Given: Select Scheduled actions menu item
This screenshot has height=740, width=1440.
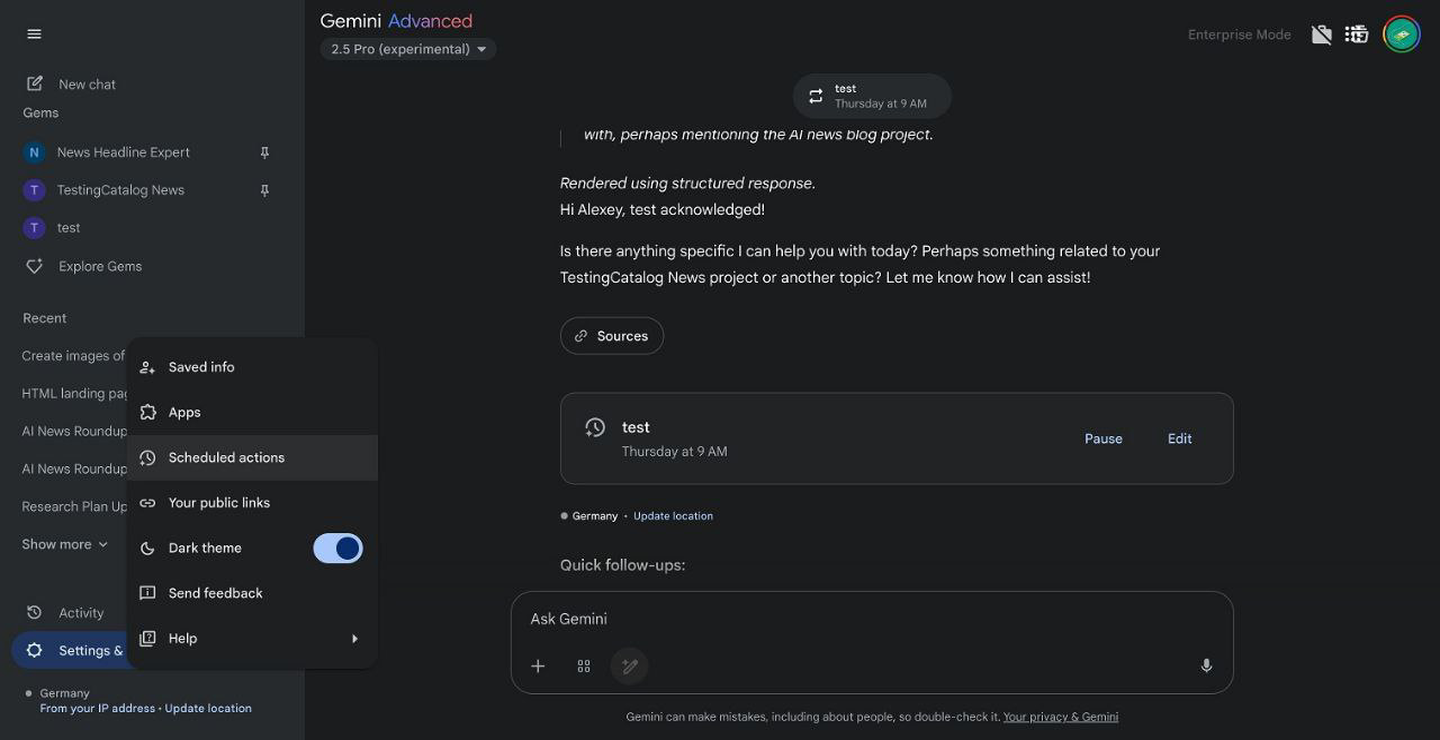Looking at the screenshot, I should [253, 458].
